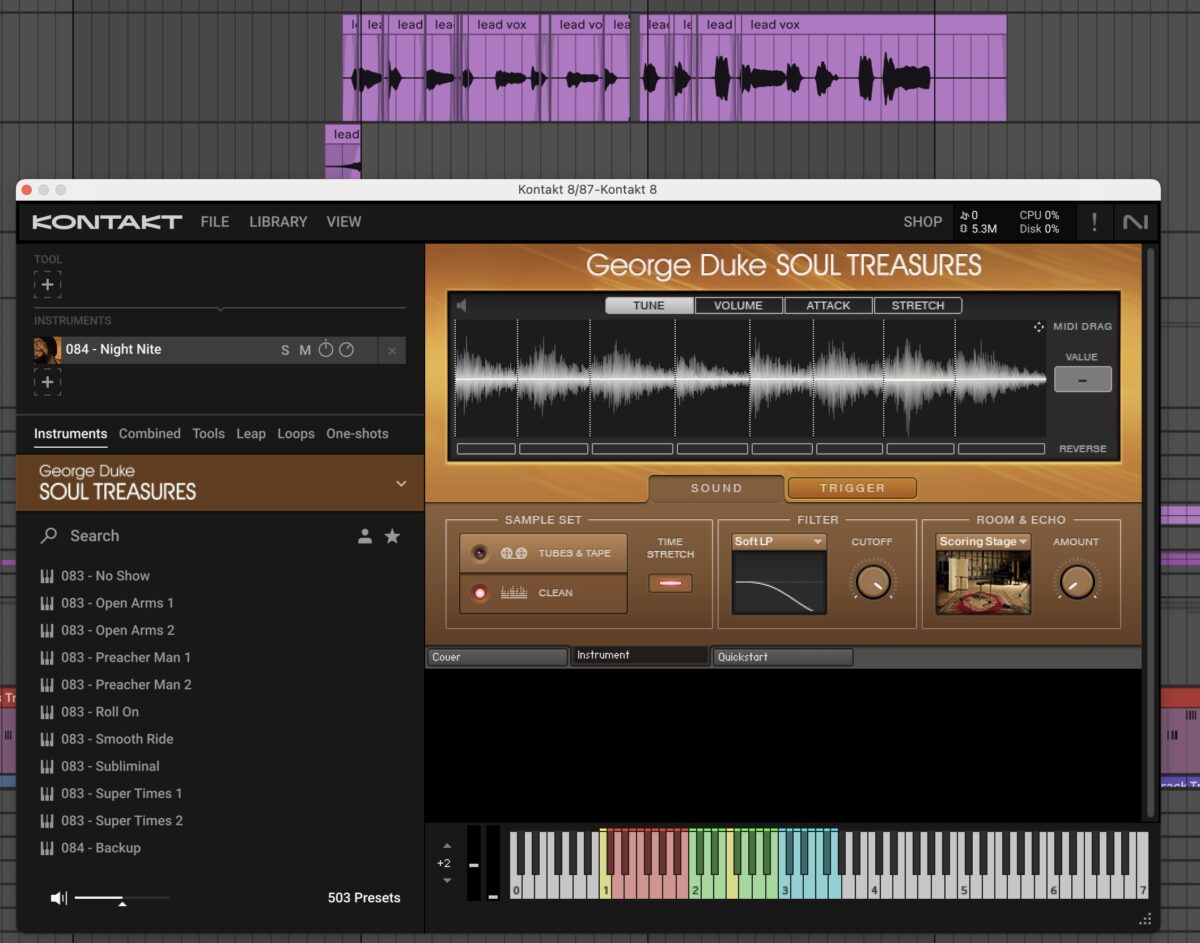
Task: Expand the George Duke Soul Treasures library chevron
Action: (x=401, y=484)
